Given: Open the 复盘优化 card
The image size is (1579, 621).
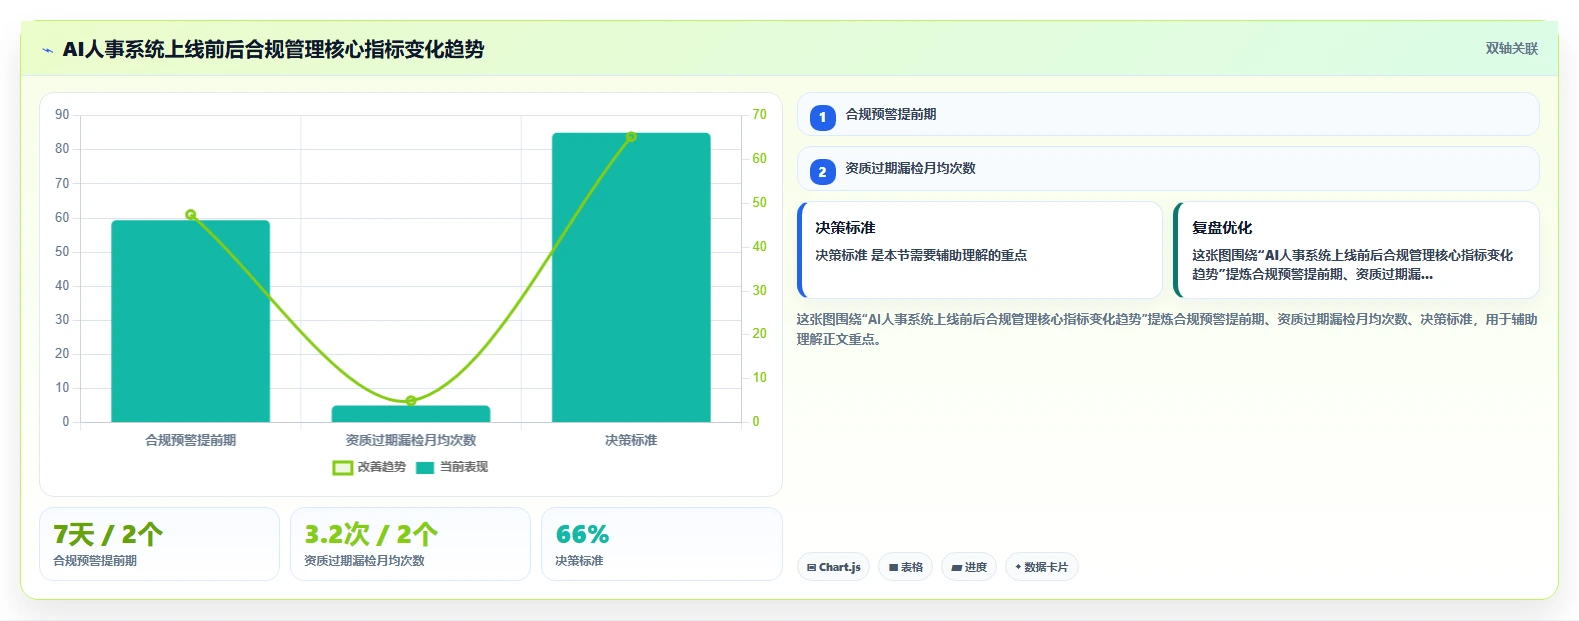Looking at the screenshot, I should click(1356, 250).
